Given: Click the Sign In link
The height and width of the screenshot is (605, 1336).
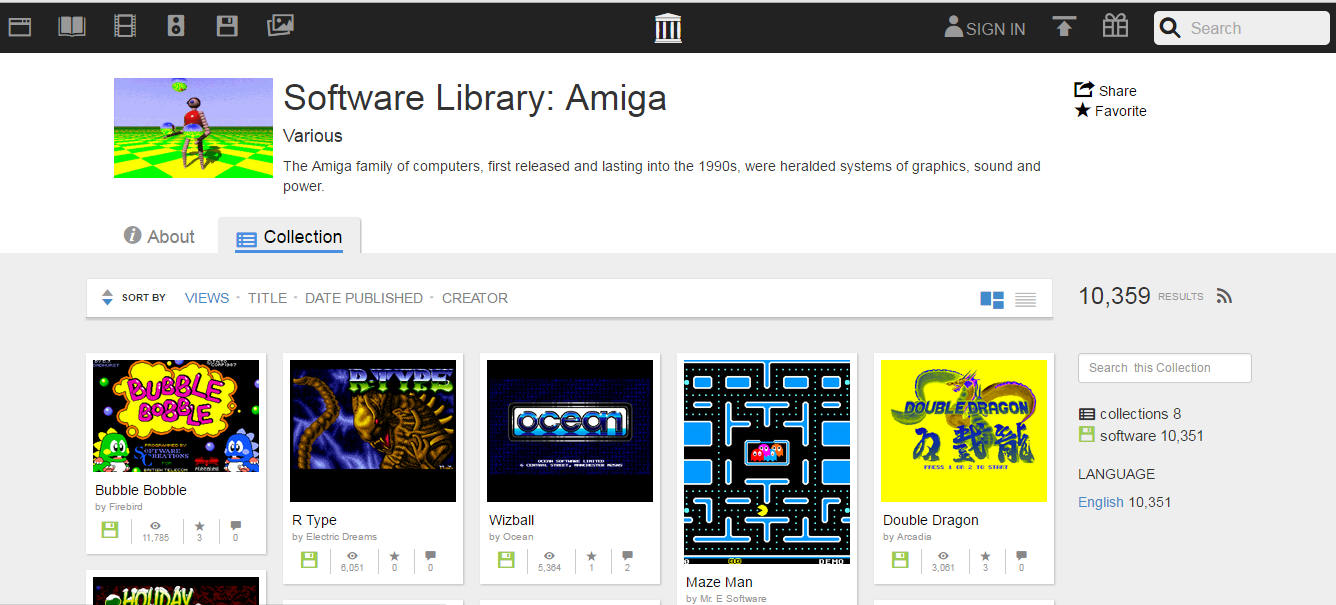Looking at the screenshot, I should click(985, 29).
